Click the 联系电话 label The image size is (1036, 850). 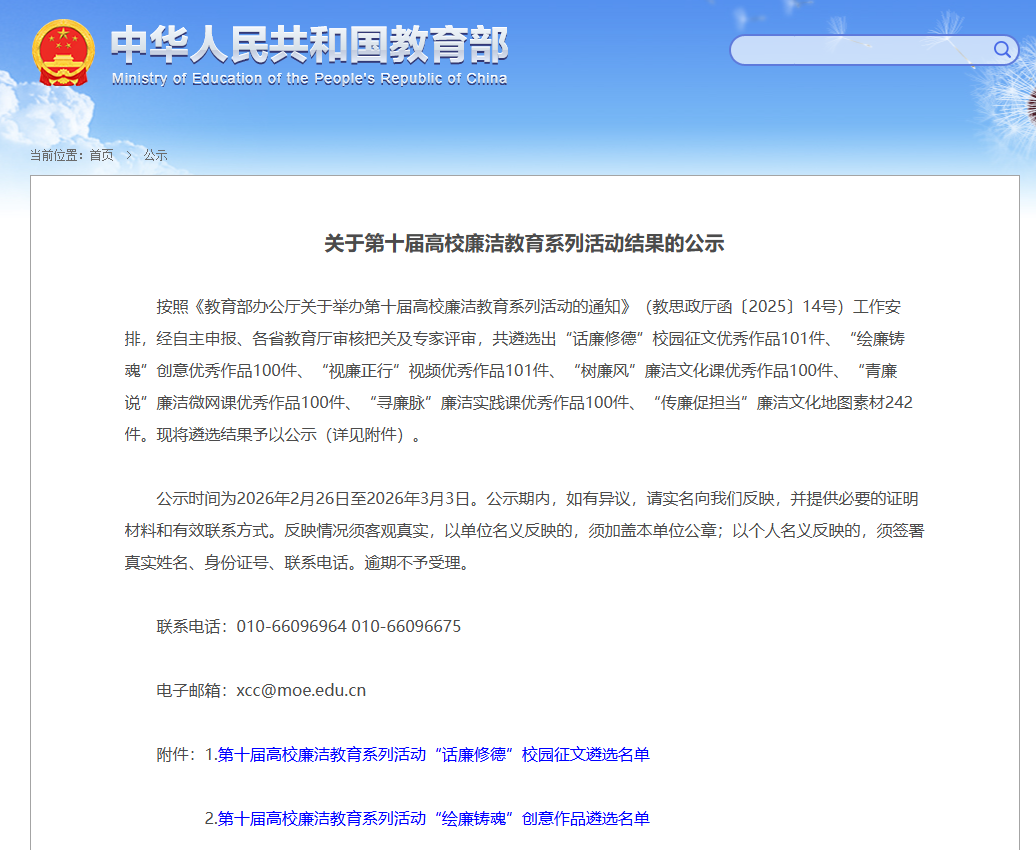[192, 626]
